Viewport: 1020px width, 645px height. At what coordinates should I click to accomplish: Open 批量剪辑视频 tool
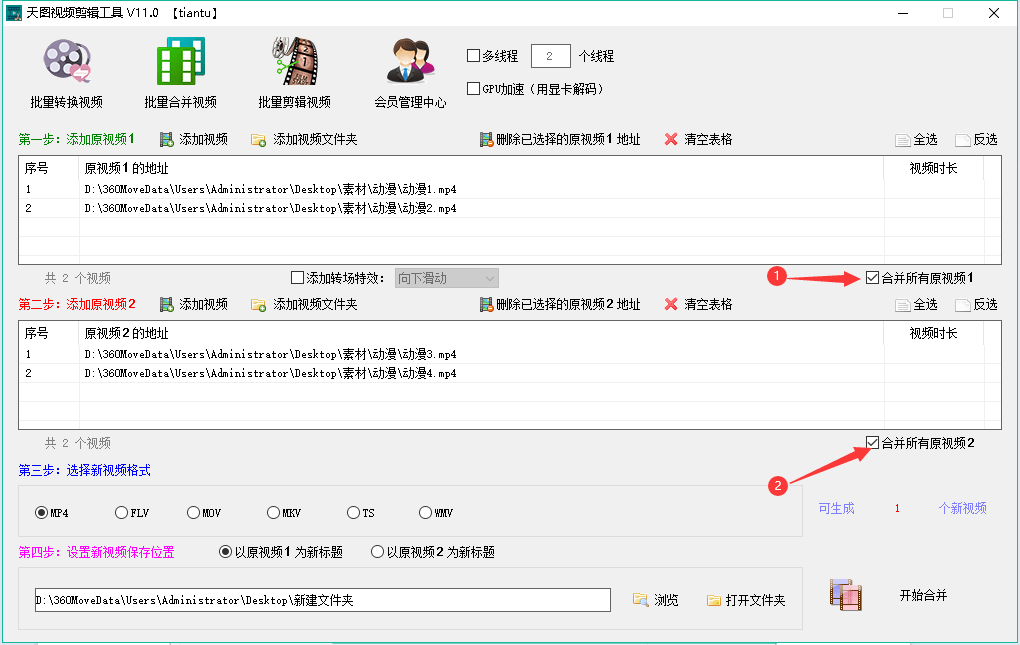pos(295,73)
